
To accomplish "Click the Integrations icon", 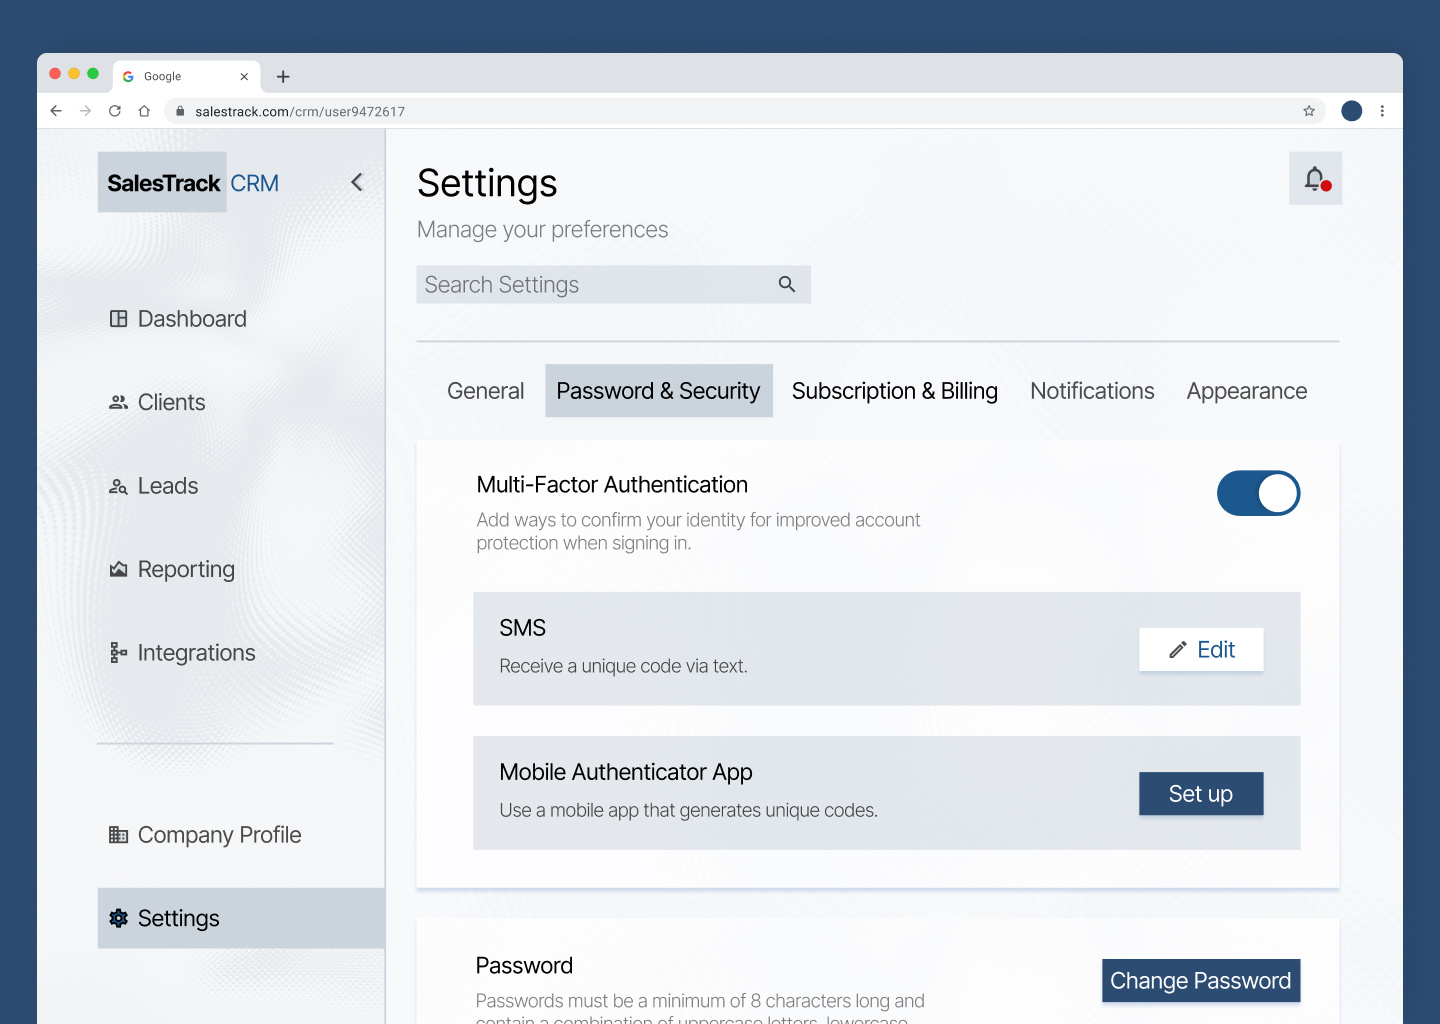I will click(119, 652).
